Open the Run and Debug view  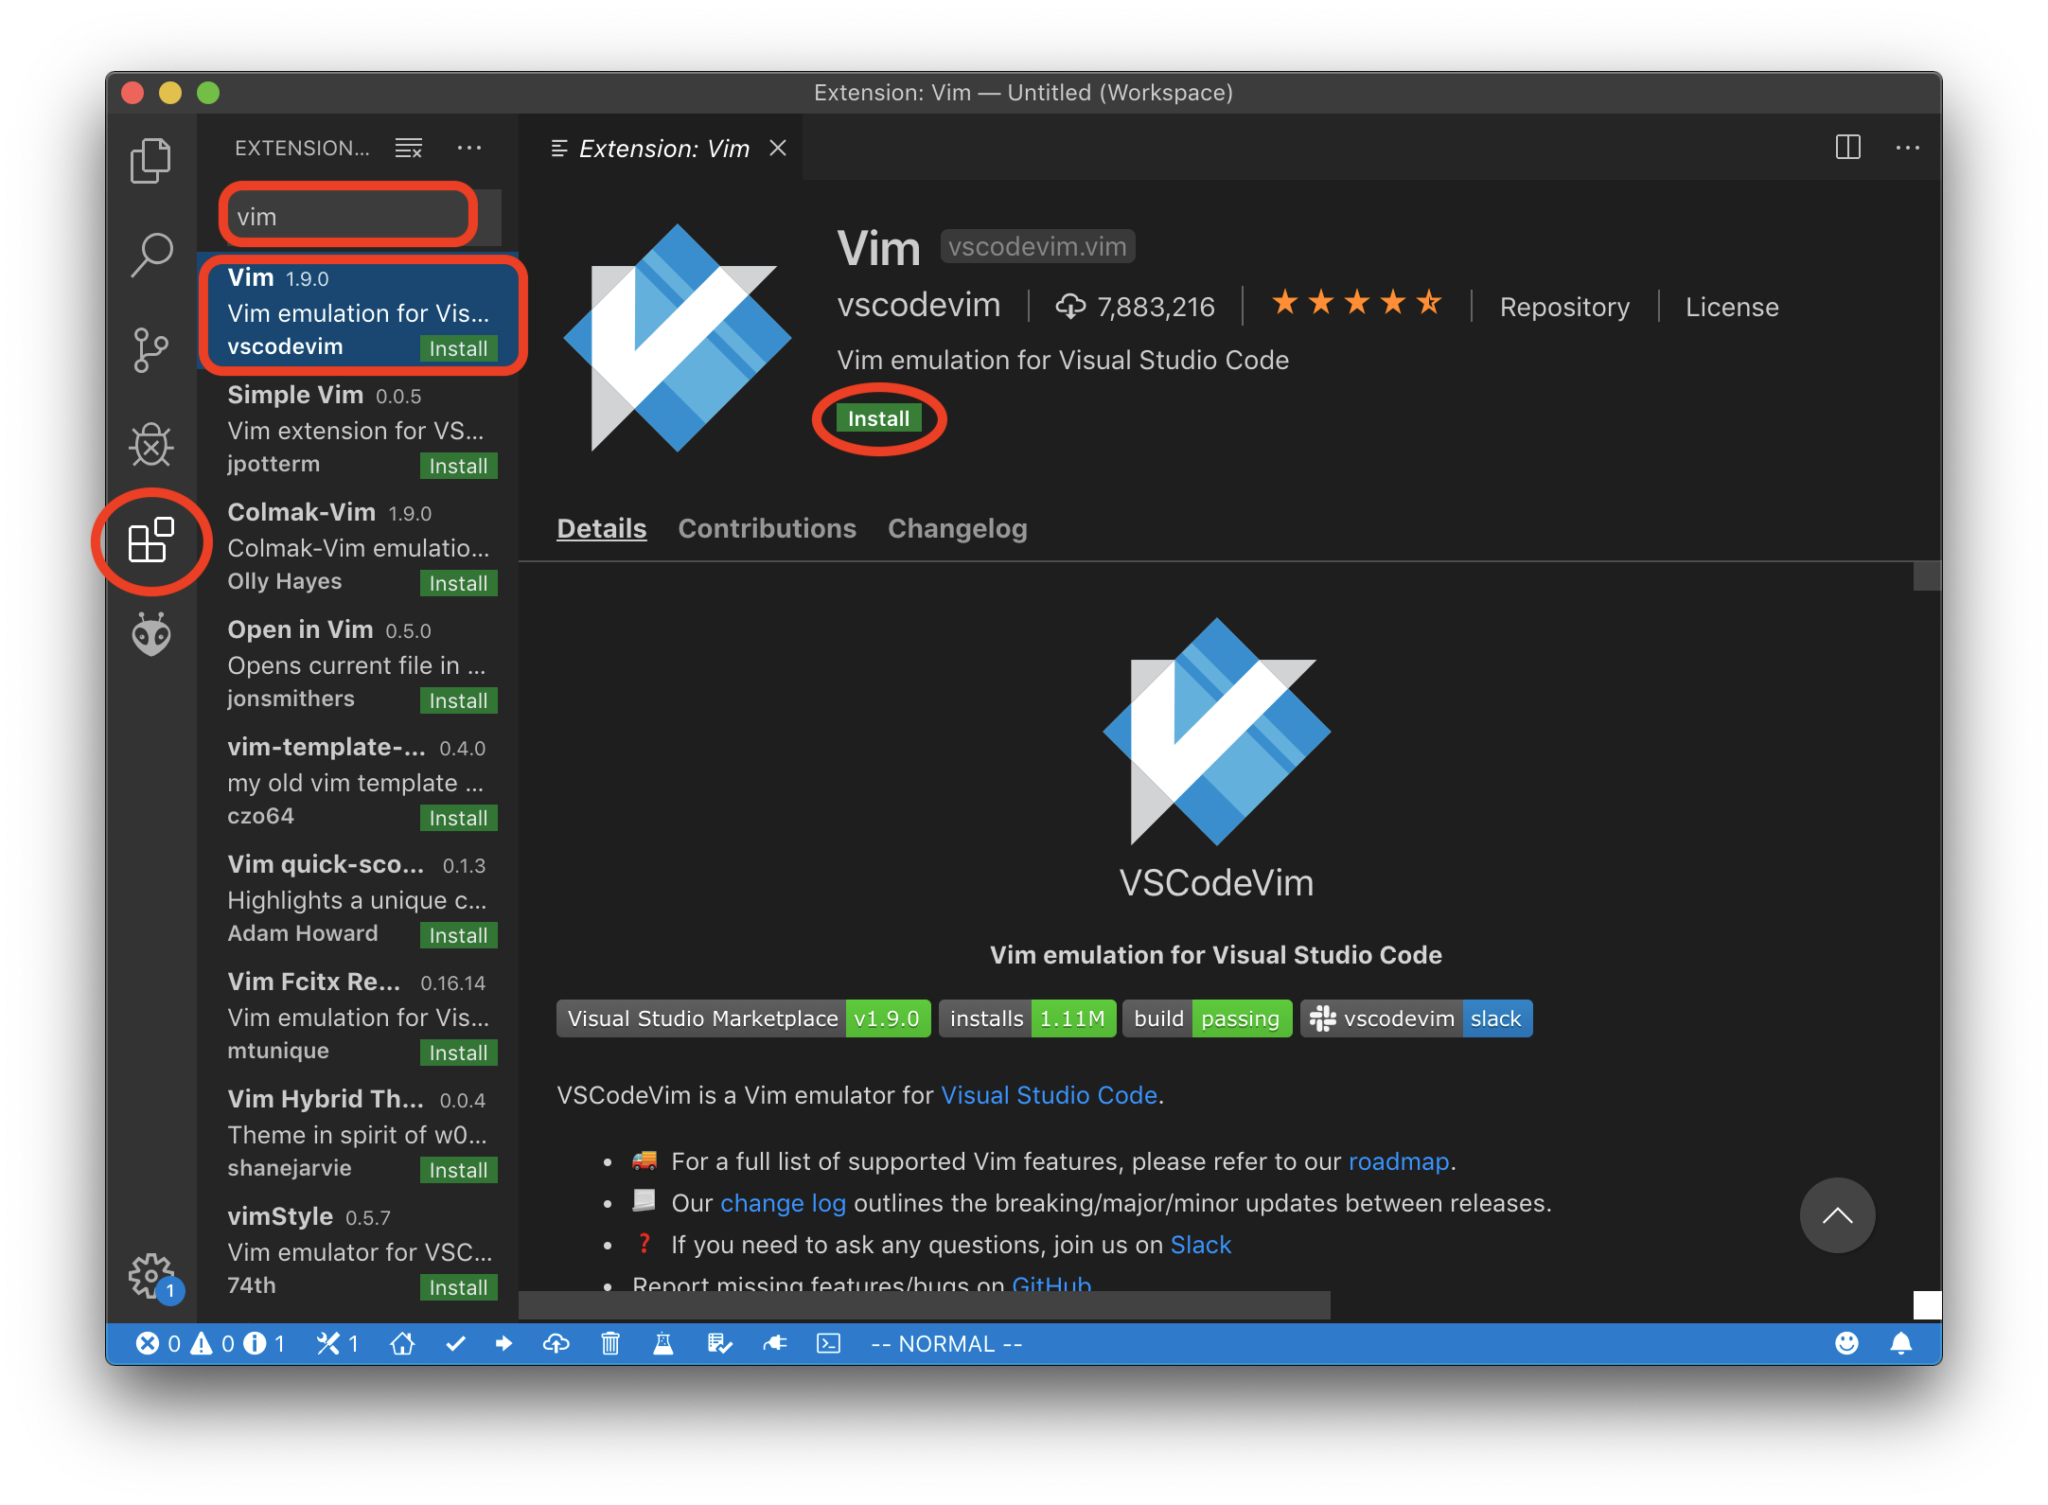click(x=151, y=446)
